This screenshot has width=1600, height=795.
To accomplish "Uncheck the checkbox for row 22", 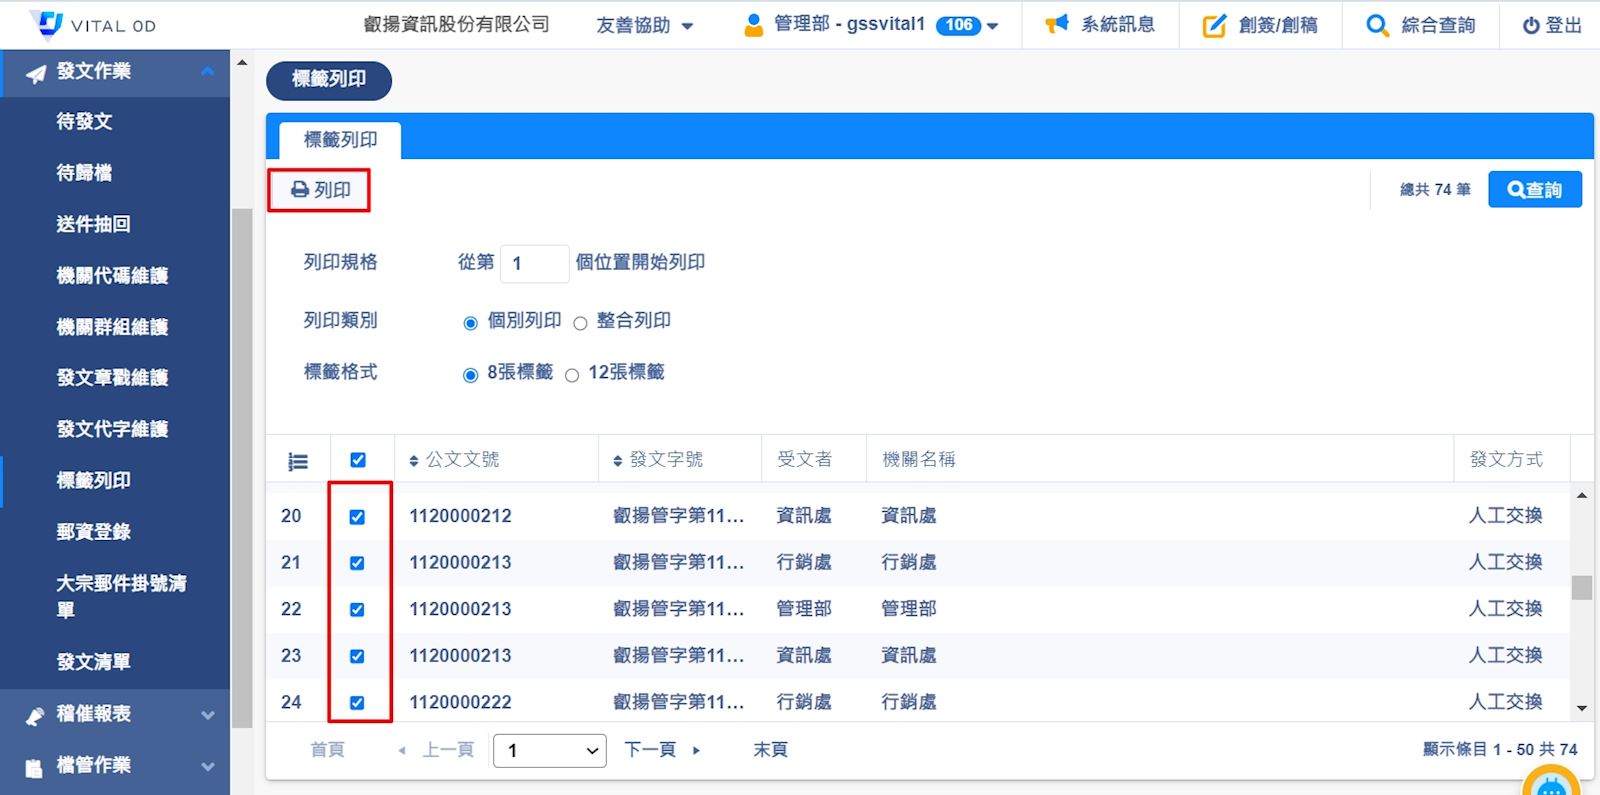I will point(357,610).
